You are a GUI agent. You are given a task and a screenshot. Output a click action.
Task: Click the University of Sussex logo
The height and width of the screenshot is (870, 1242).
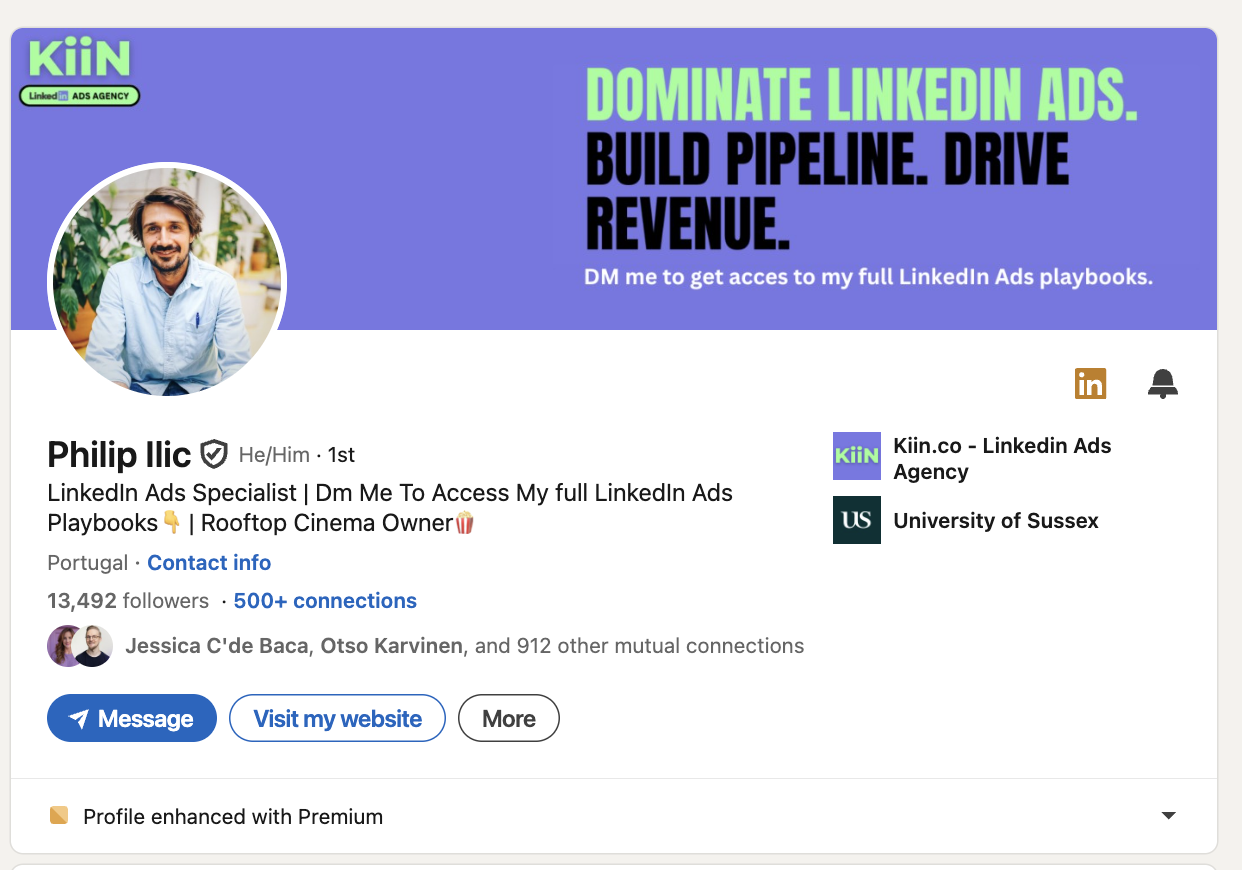856,520
